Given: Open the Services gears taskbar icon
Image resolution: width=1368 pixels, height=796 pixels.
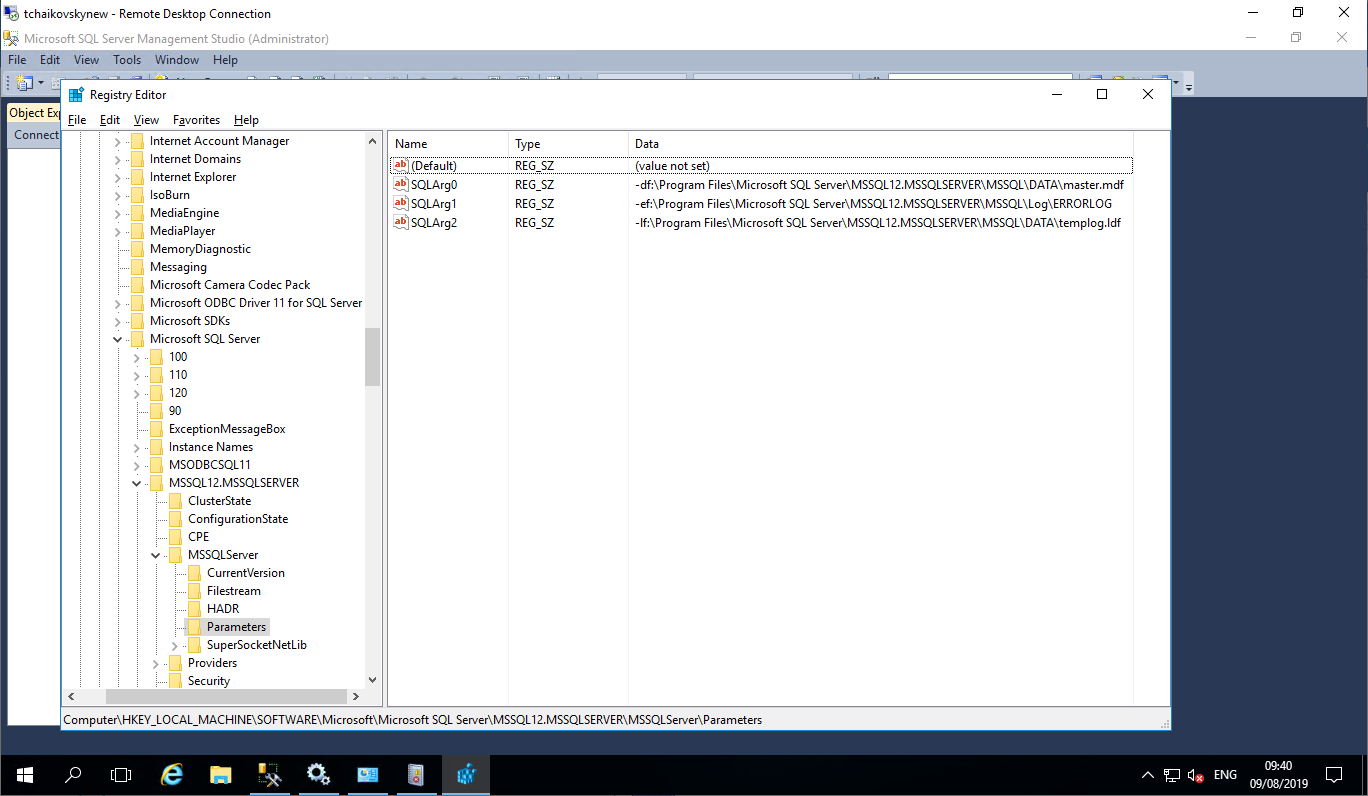Looking at the screenshot, I should [319, 774].
